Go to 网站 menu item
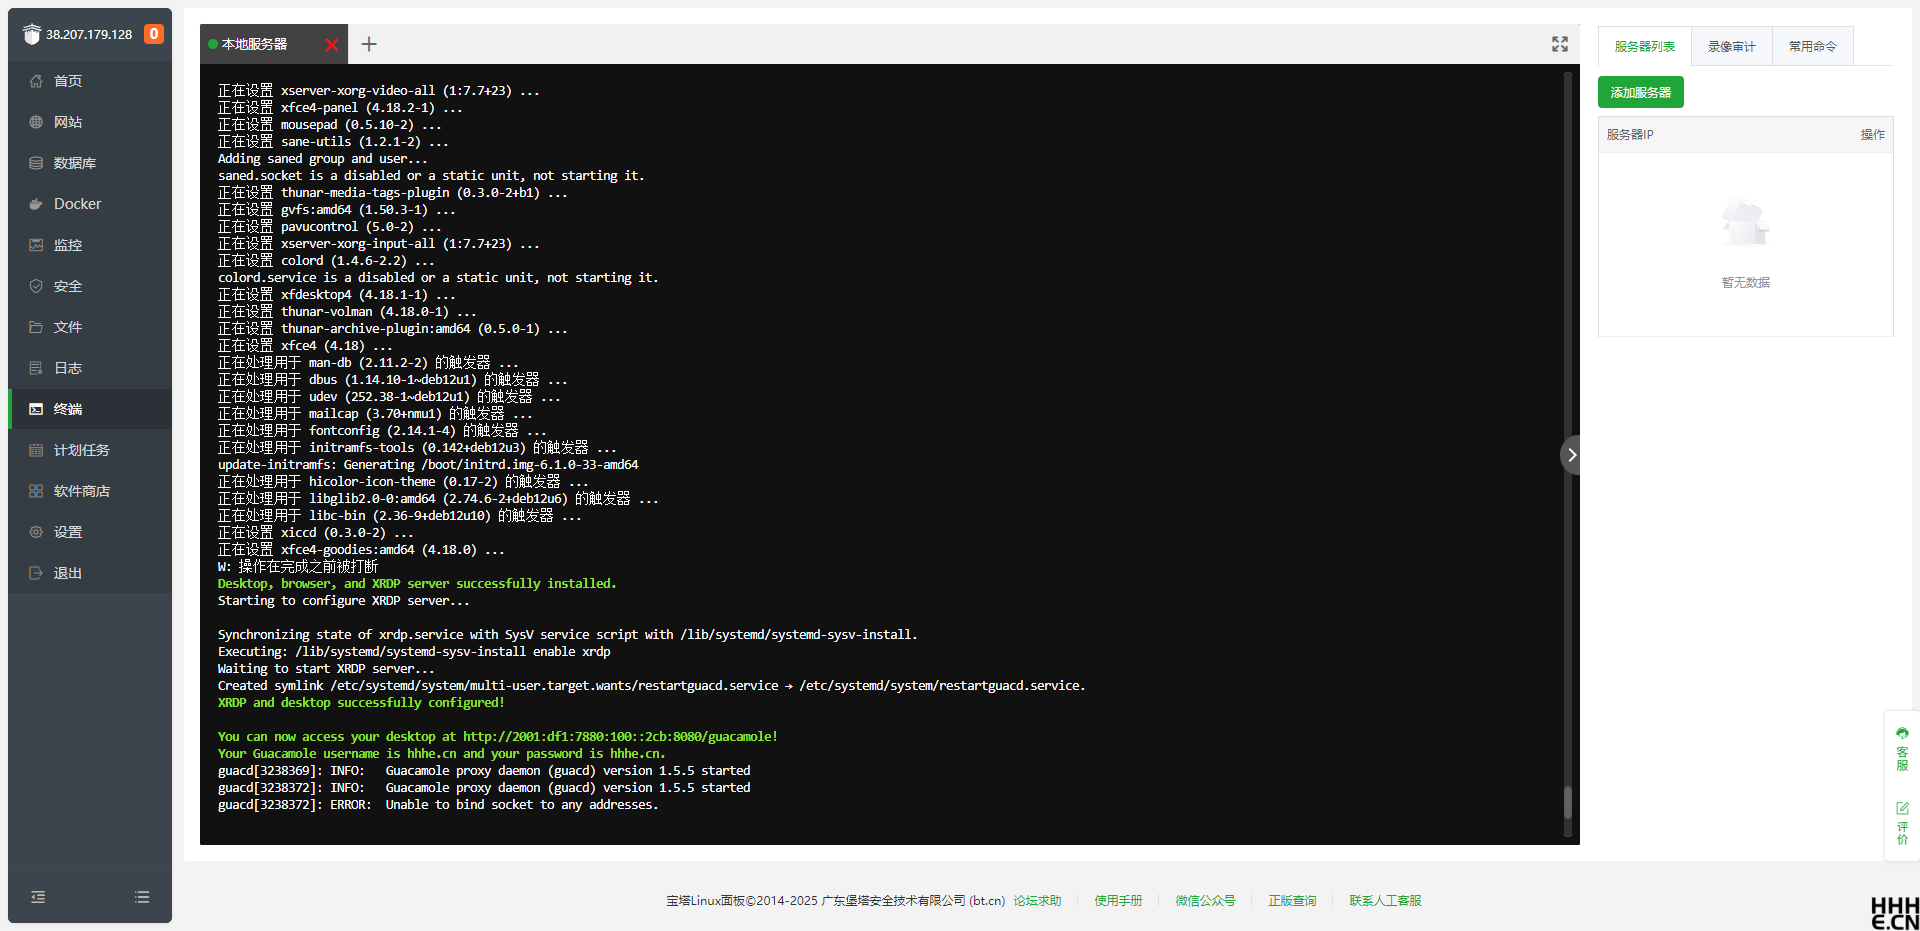 coord(90,122)
